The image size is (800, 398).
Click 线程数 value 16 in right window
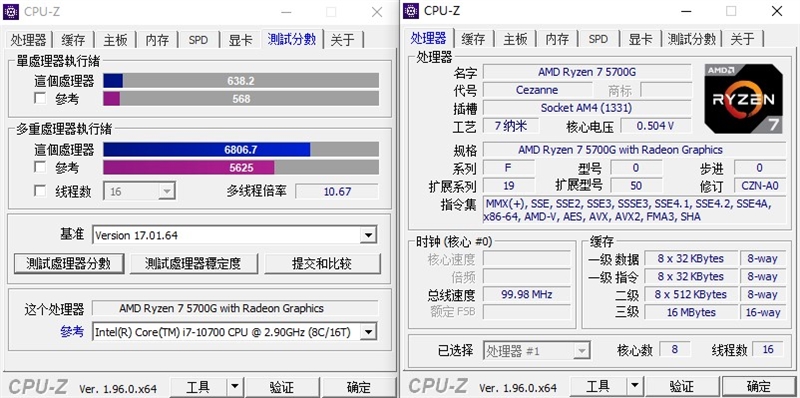(768, 350)
